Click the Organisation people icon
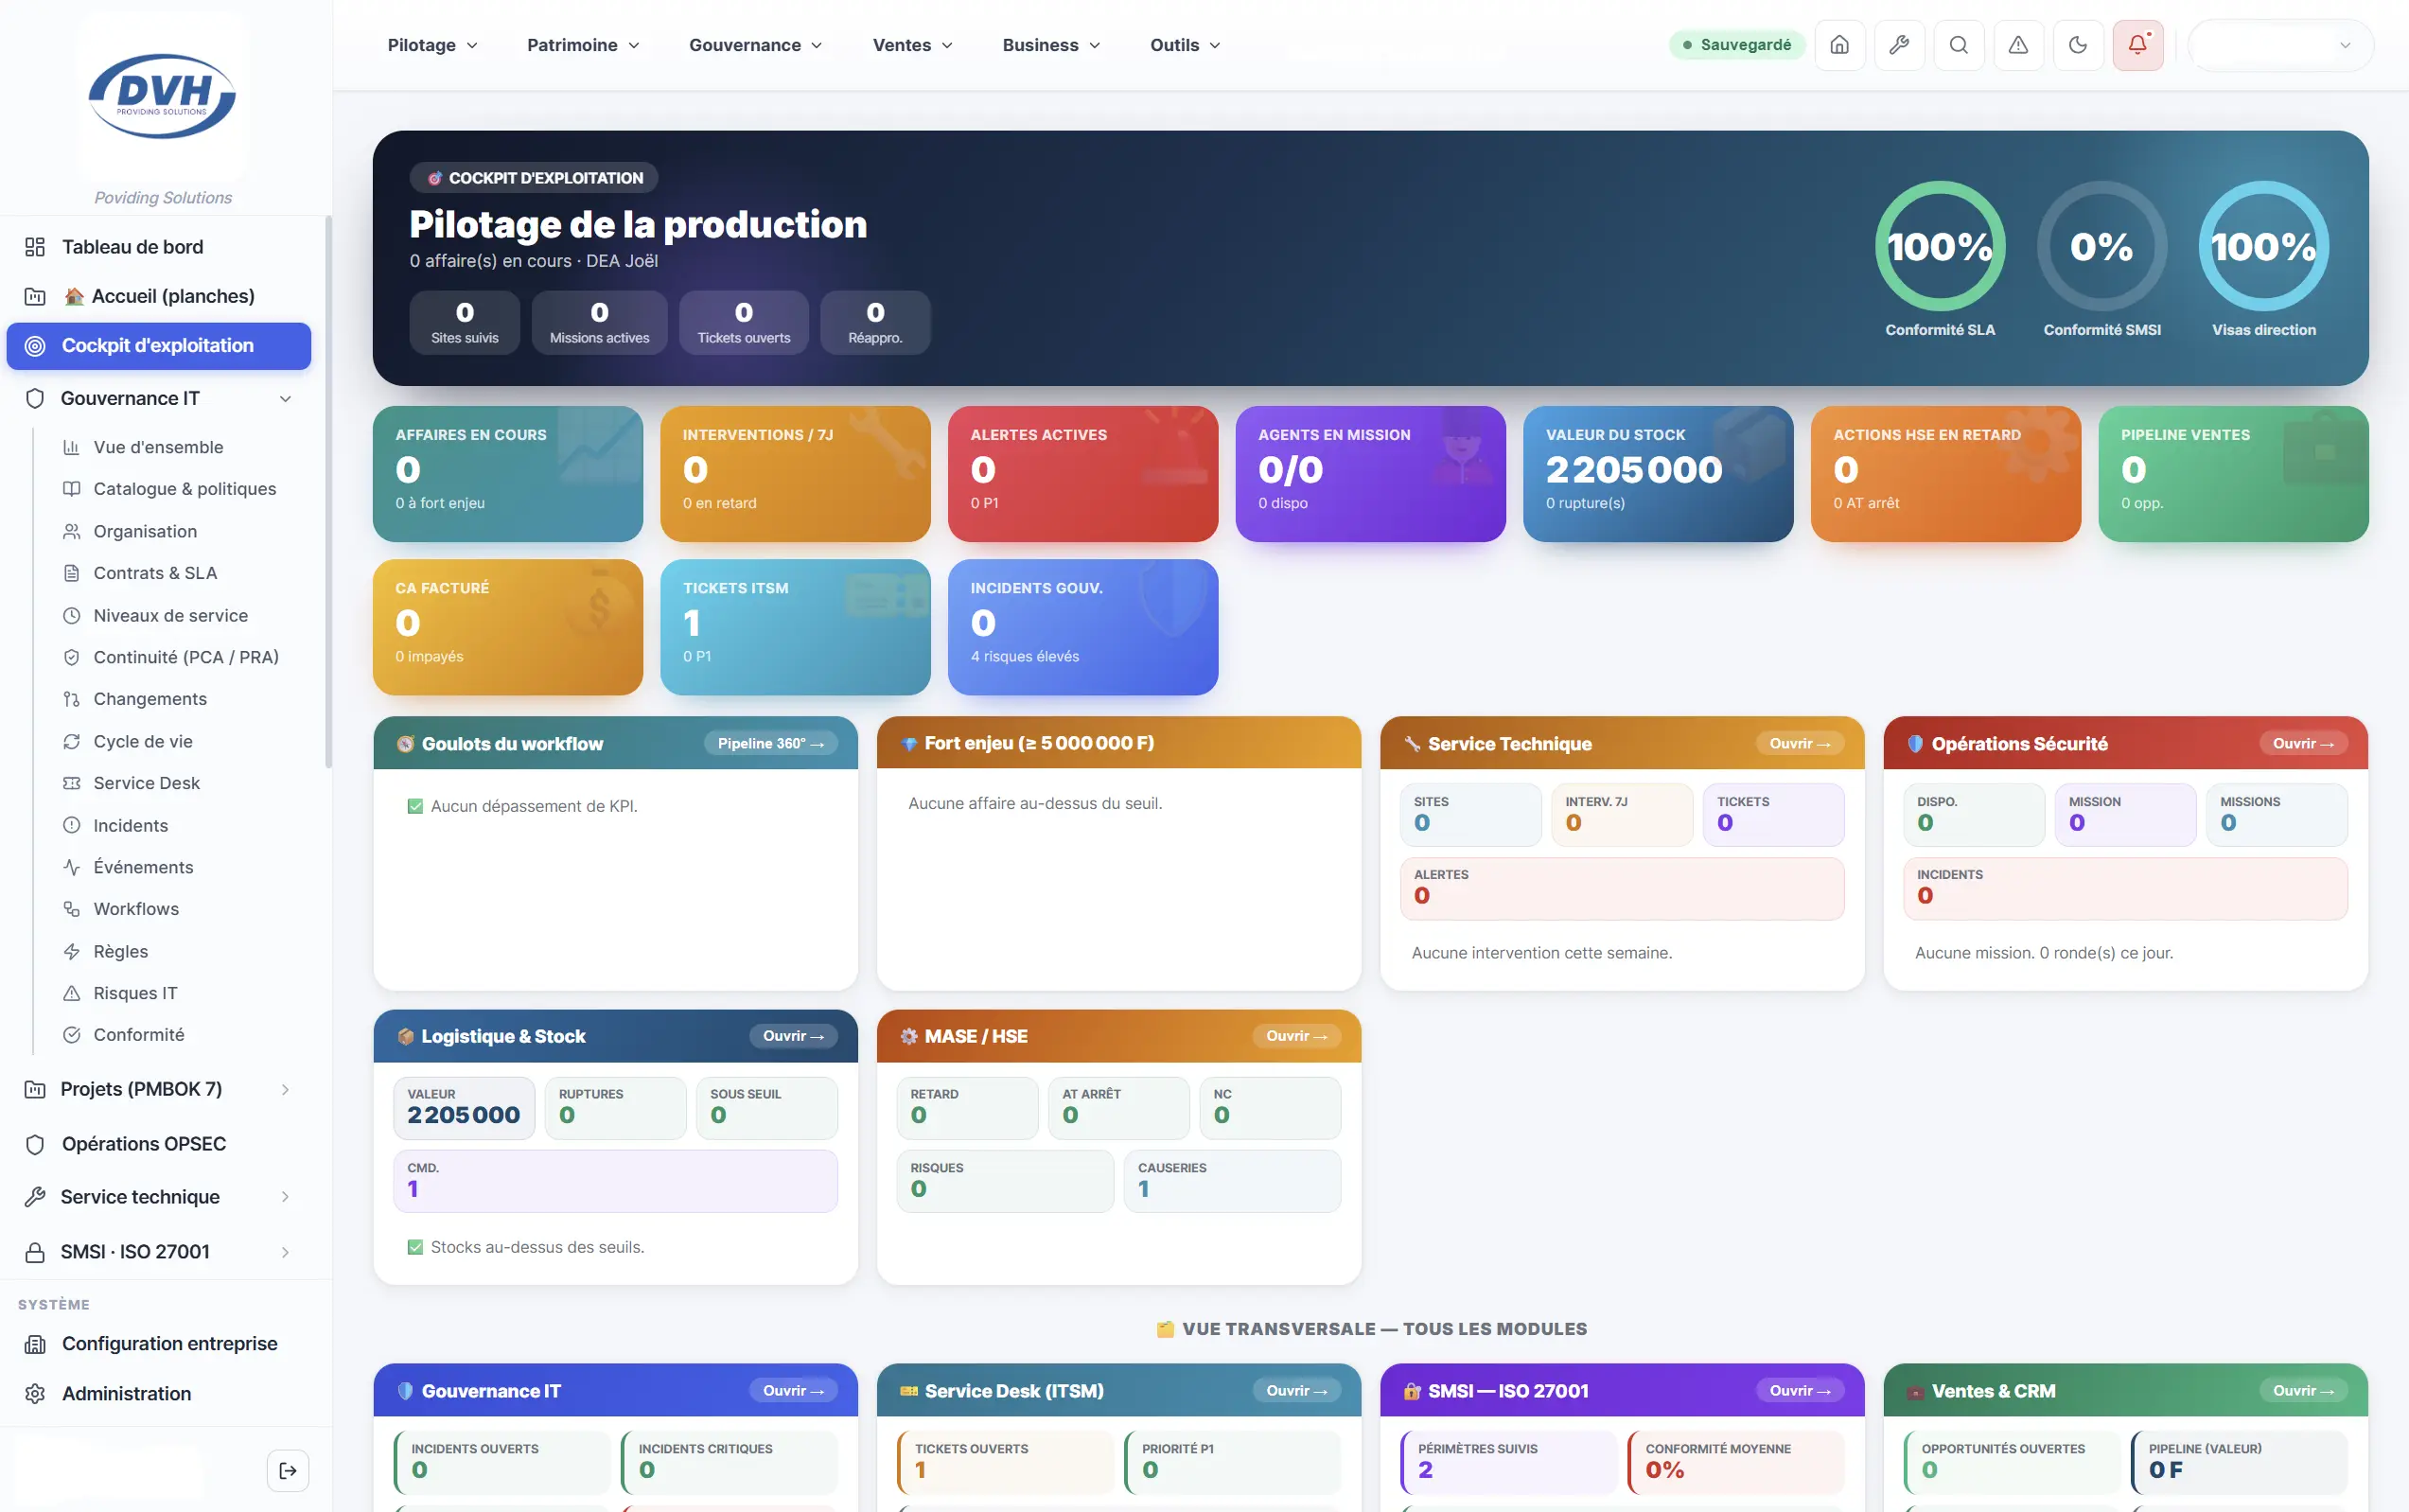 point(71,531)
